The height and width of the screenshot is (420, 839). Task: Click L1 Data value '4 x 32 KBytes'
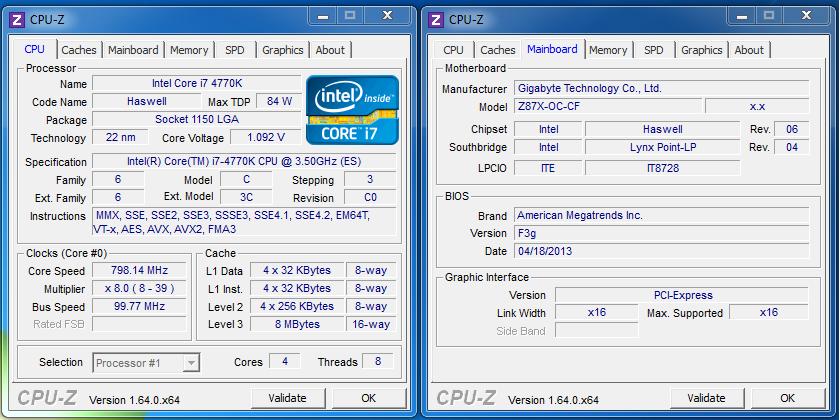pos(297,270)
